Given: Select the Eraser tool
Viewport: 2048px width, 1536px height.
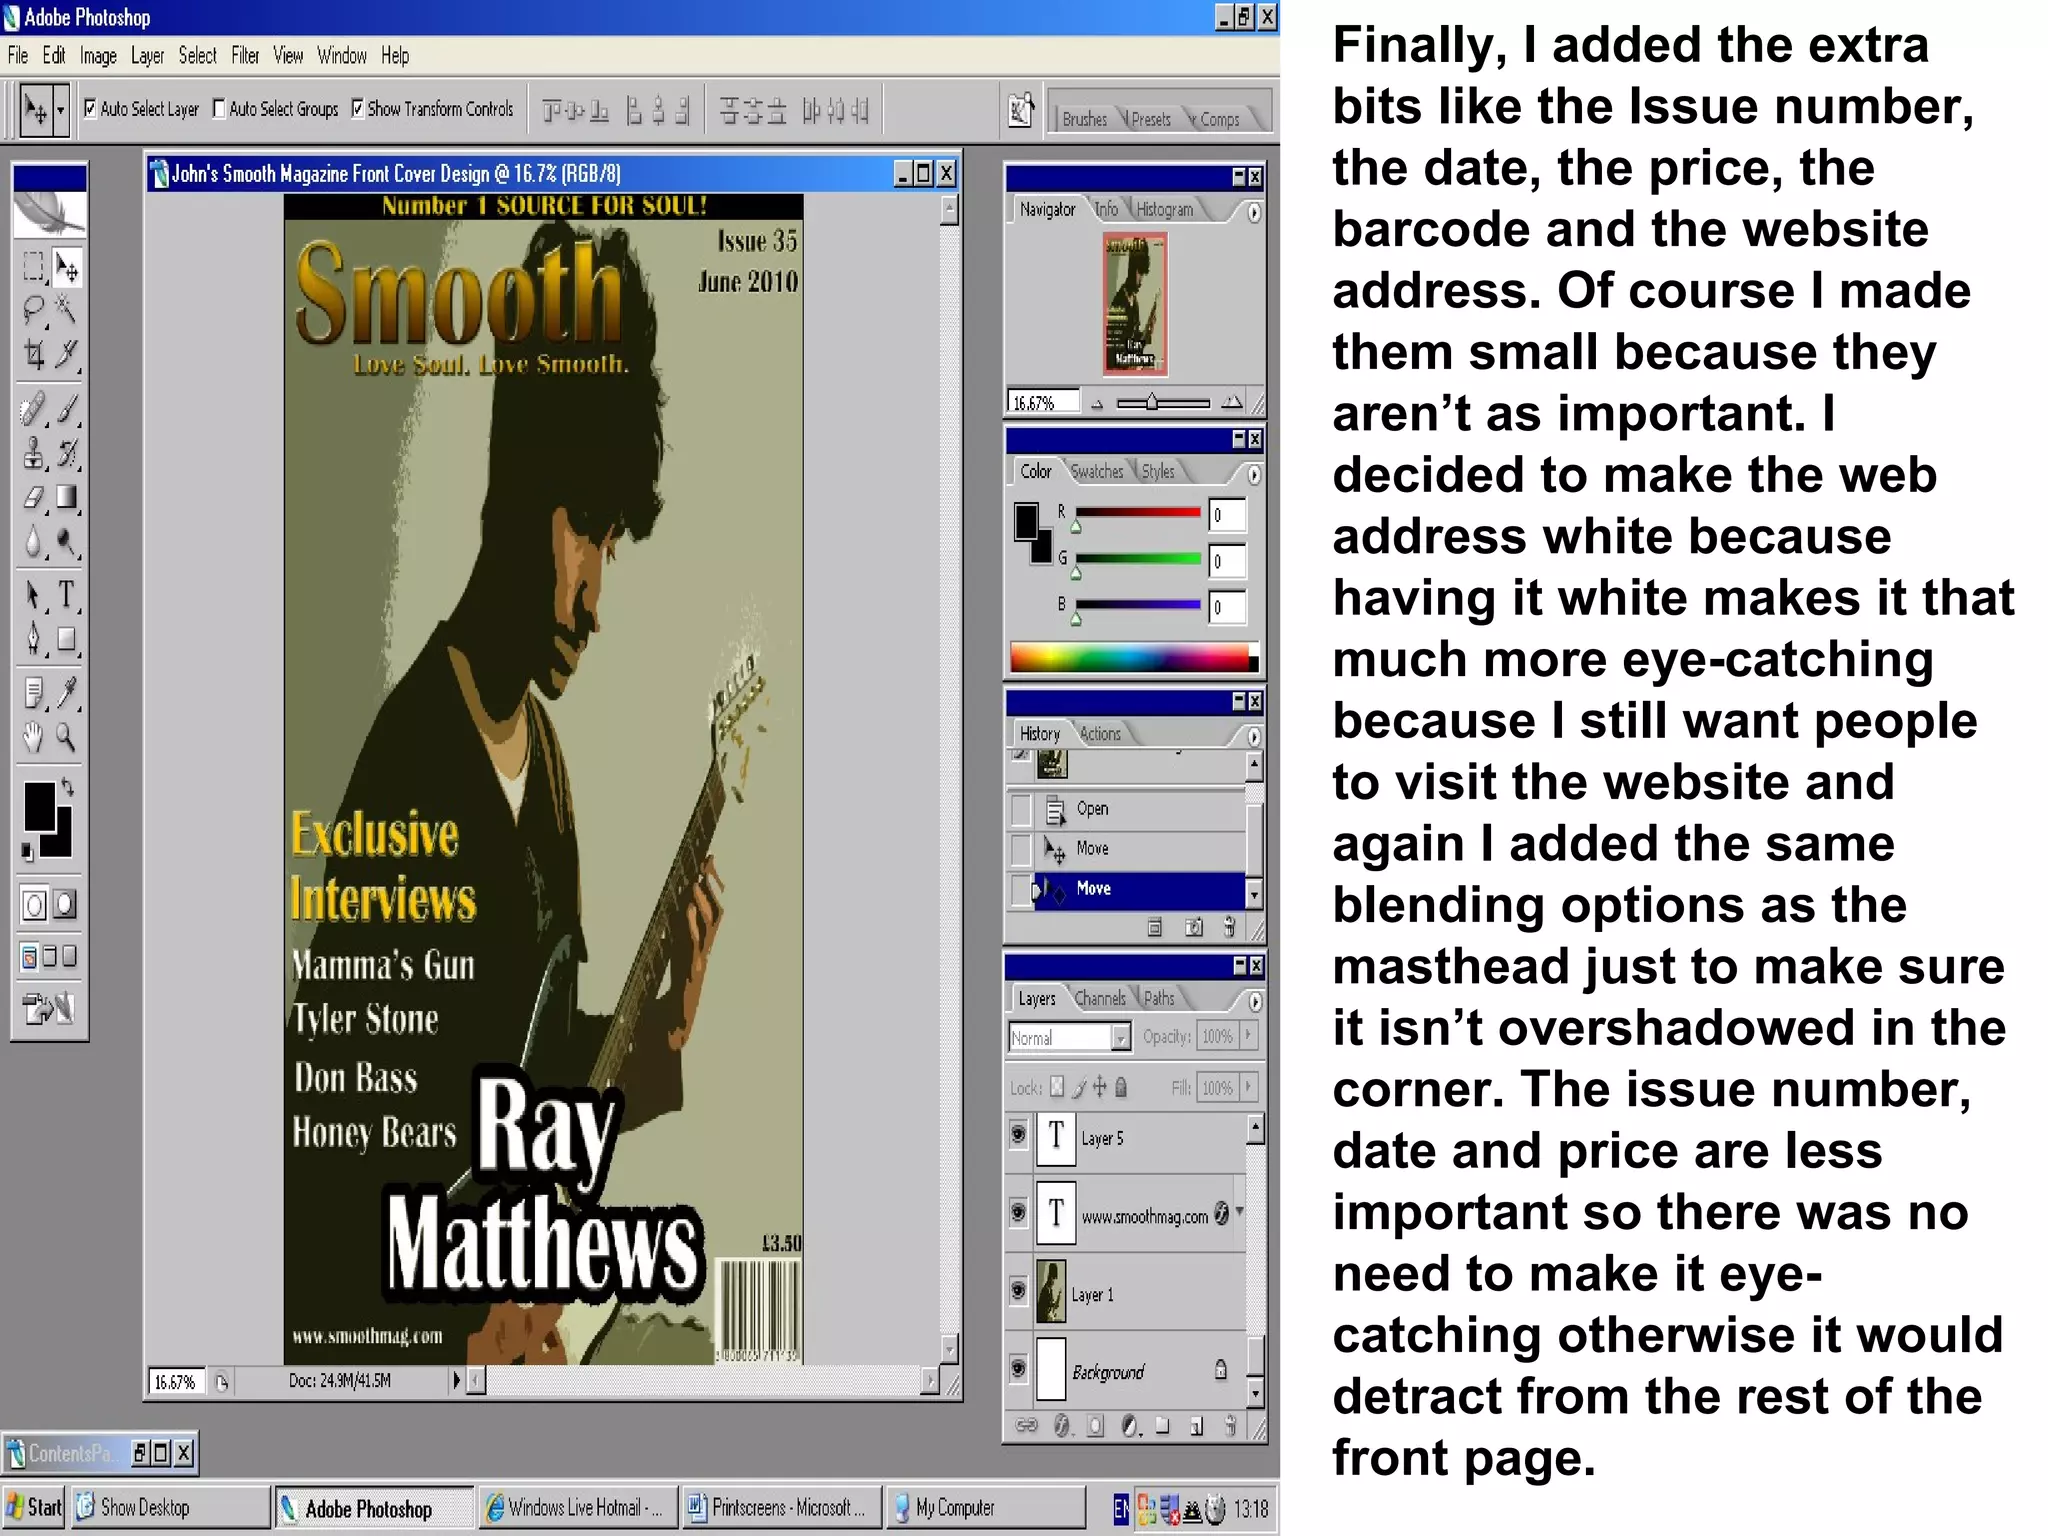Looking at the screenshot, I should coord(33,497).
